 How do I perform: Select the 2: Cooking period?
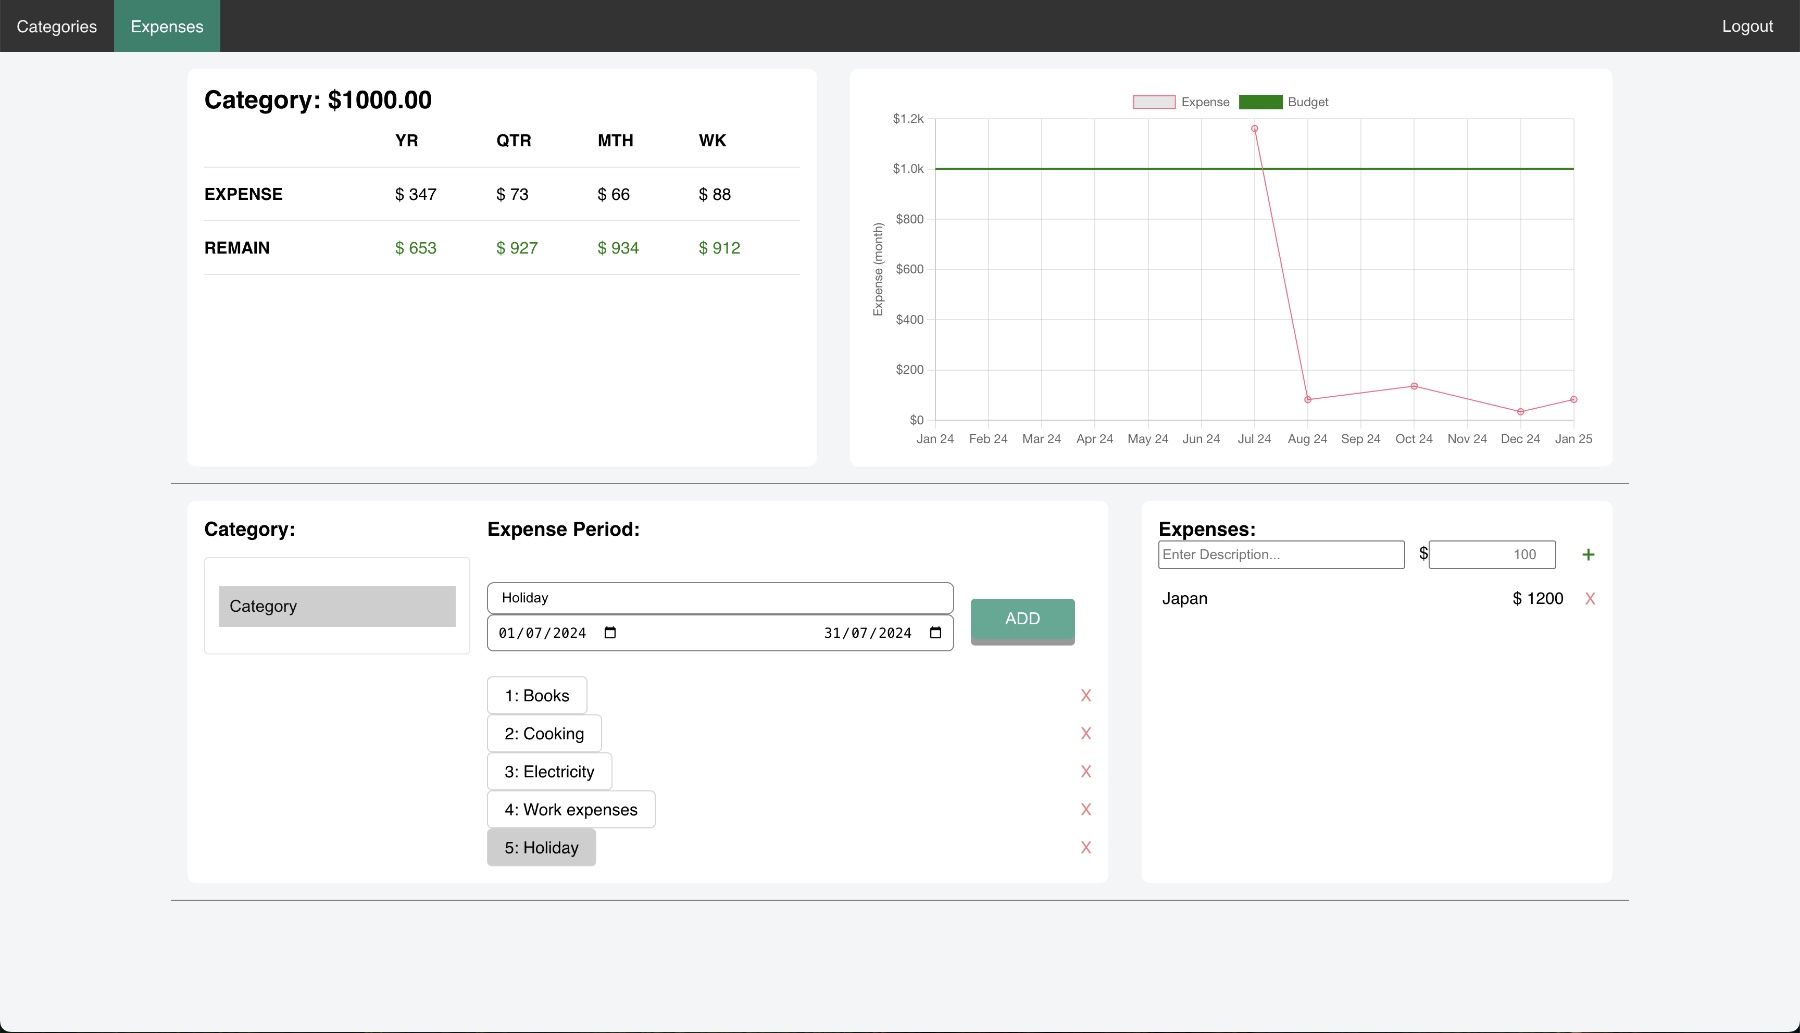pyautogui.click(x=544, y=734)
